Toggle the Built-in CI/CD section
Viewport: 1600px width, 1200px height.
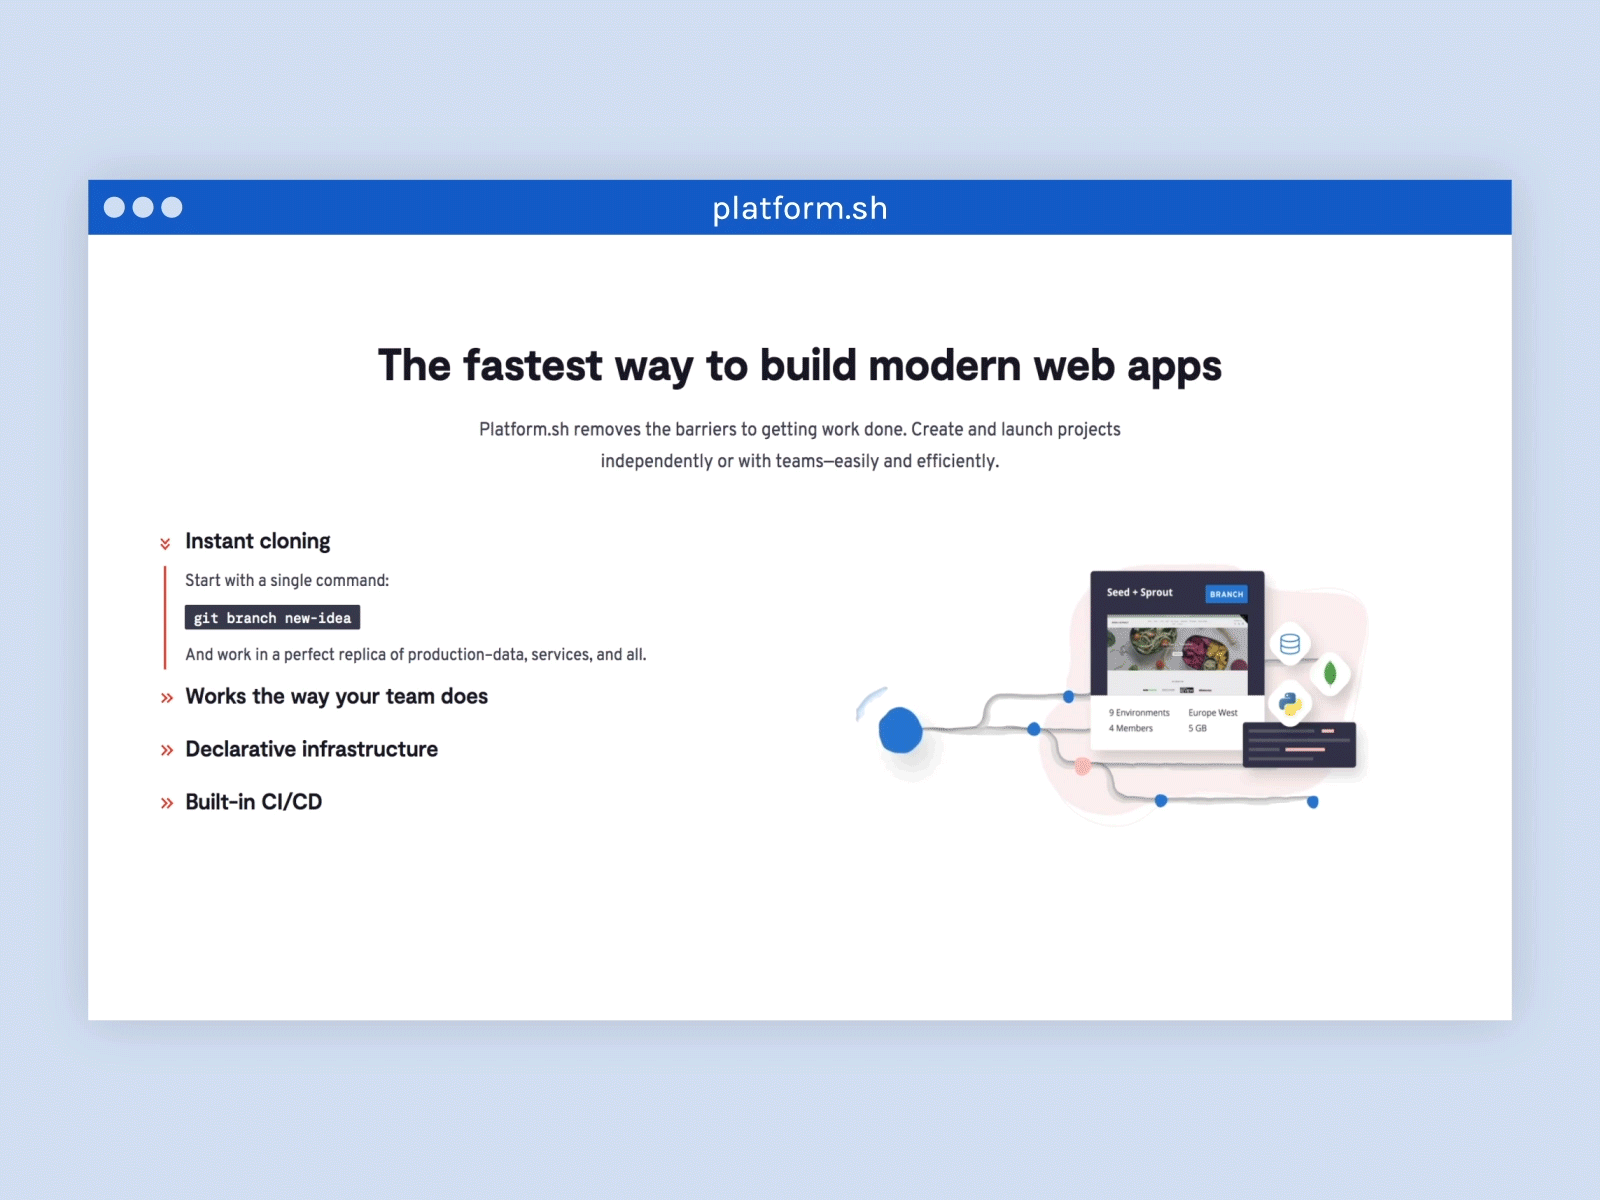(x=253, y=801)
